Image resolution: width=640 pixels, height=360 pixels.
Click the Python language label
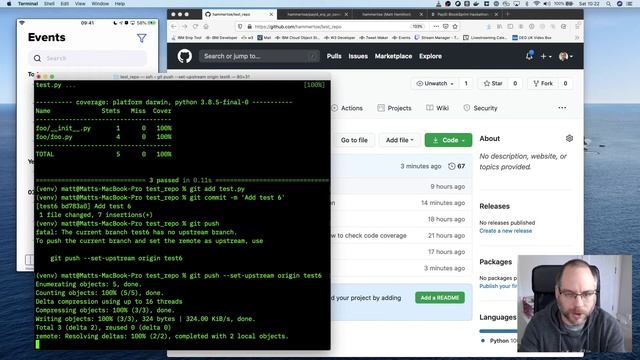click(499, 340)
